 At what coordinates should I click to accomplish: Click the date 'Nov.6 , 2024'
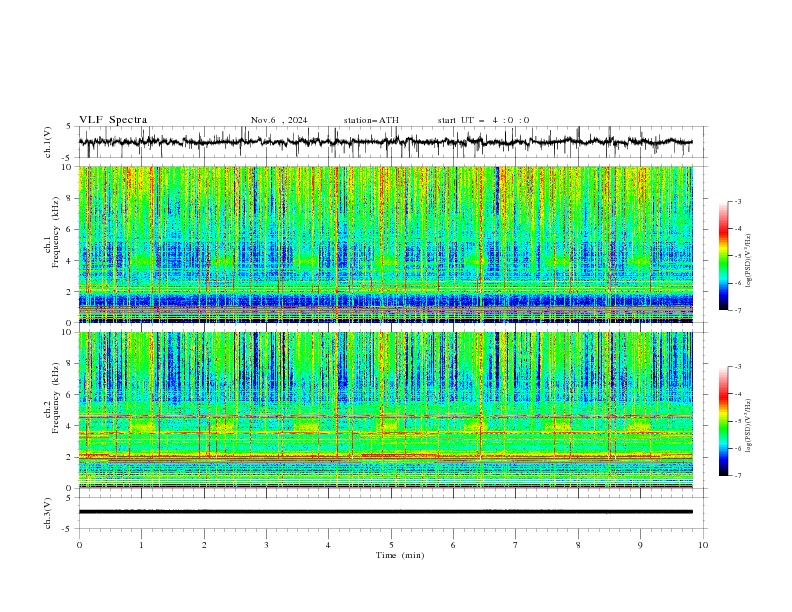pyautogui.click(x=279, y=120)
